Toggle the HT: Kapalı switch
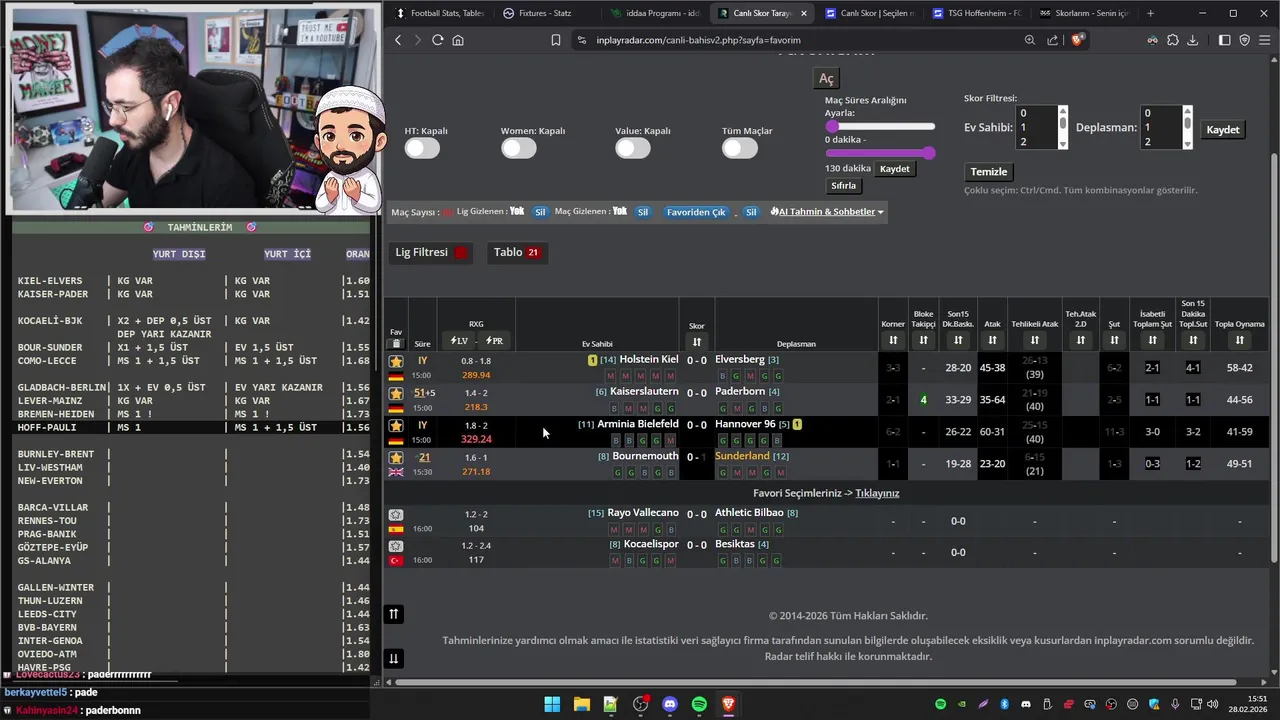This screenshot has width=1280, height=720. click(x=422, y=148)
